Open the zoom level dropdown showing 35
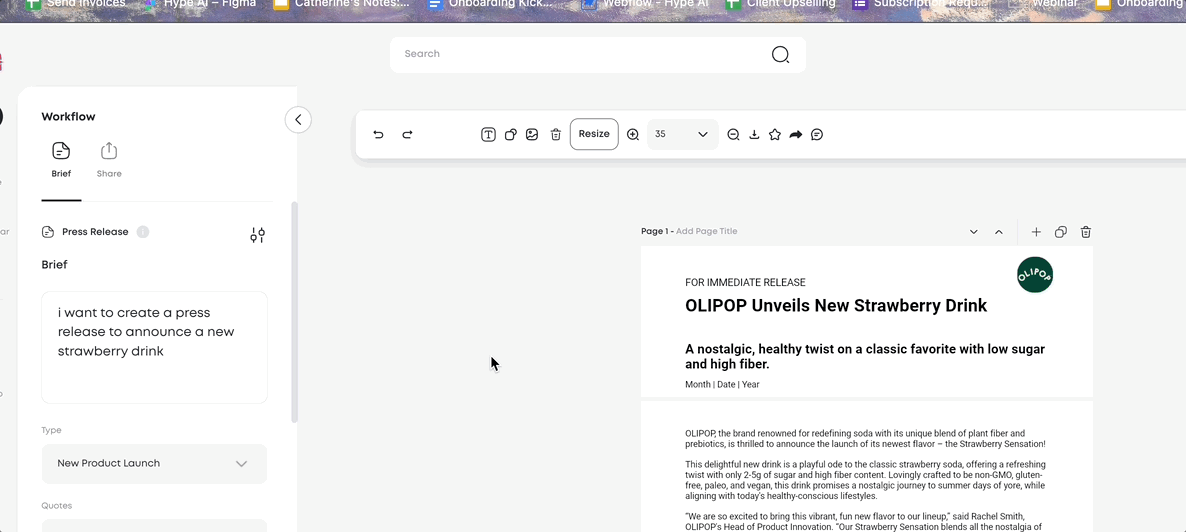 pos(682,134)
